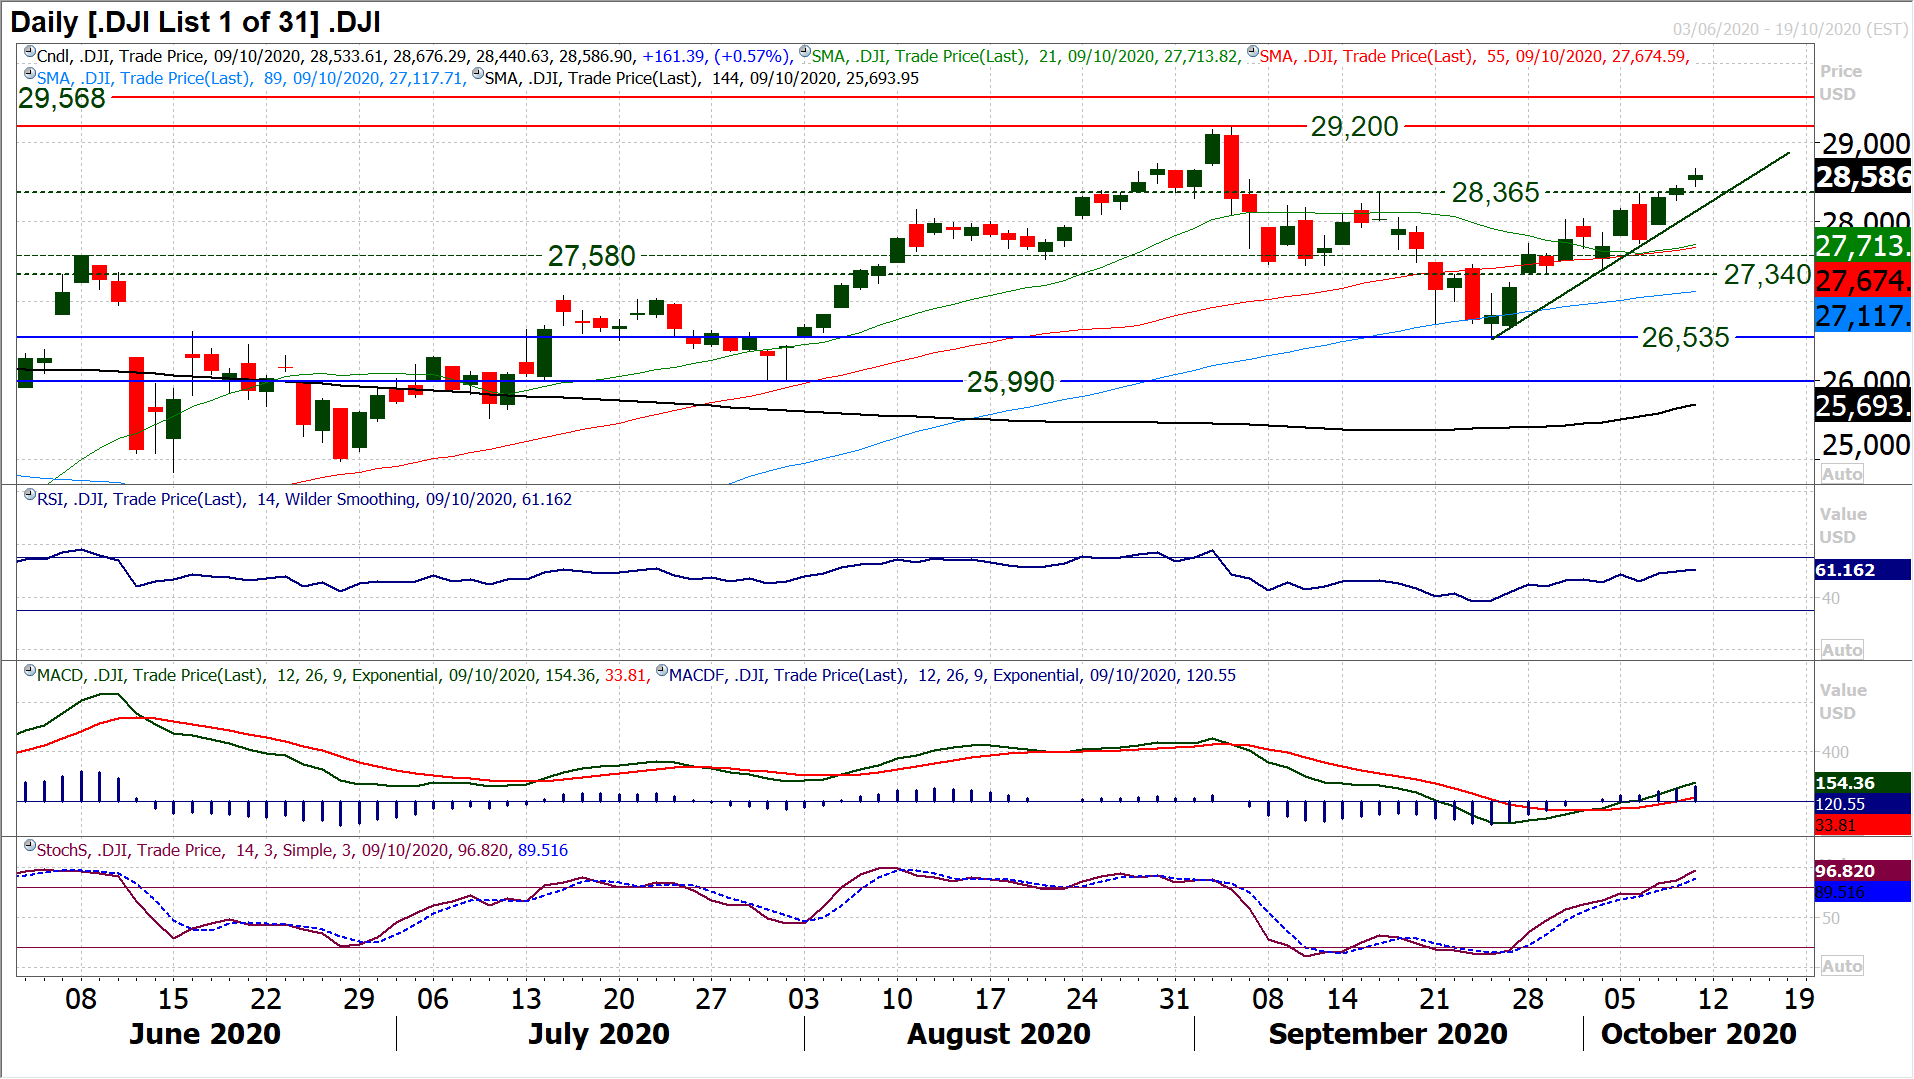The height and width of the screenshot is (1079, 1914).
Task: Select the 27,340 level label
Action: point(1767,274)
